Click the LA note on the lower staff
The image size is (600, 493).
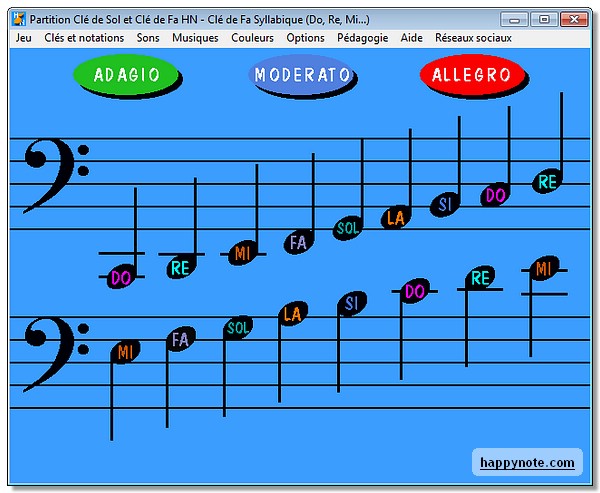[293, 314]
